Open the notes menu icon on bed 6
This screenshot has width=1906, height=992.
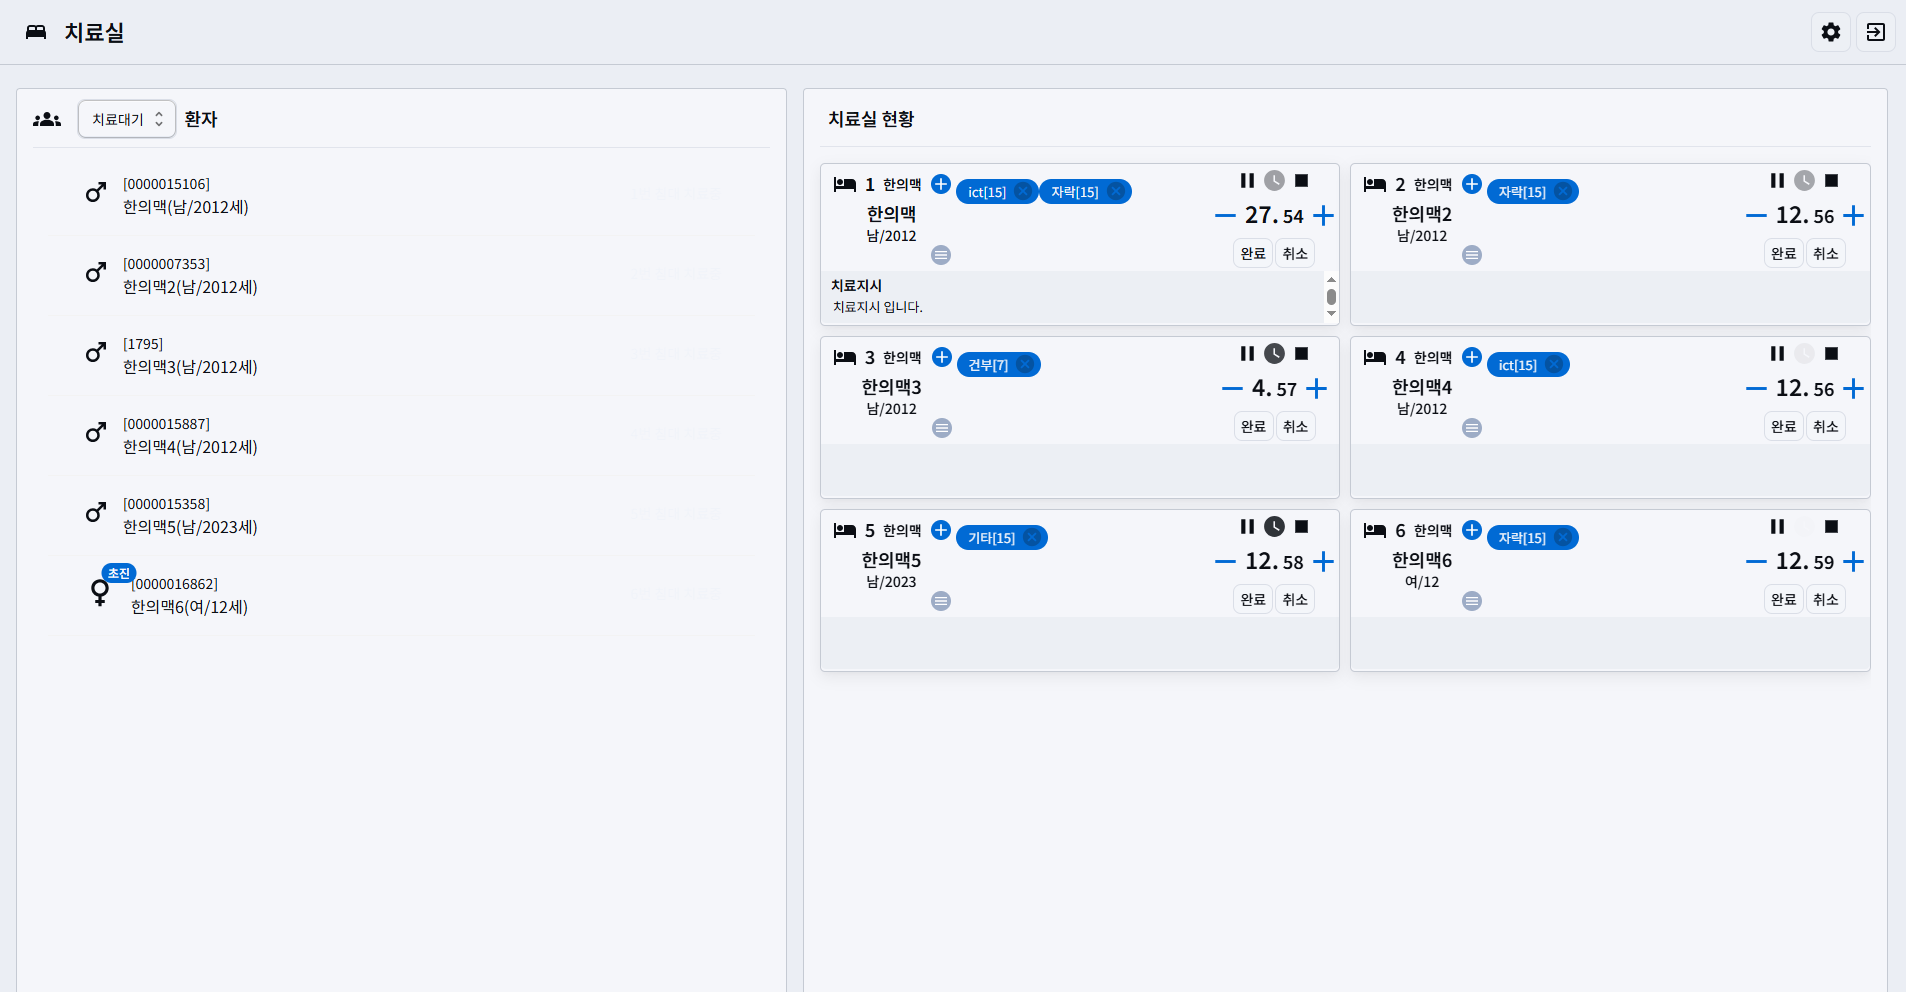[1471, 601]
